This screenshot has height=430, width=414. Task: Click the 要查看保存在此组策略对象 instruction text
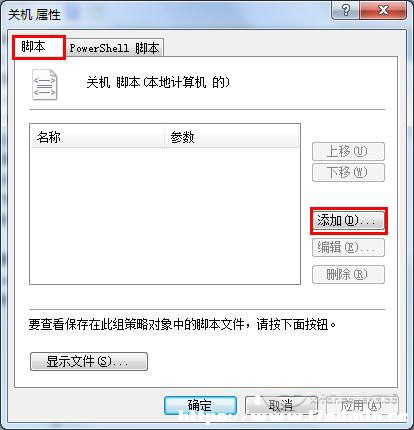click(x=182, y=324)
